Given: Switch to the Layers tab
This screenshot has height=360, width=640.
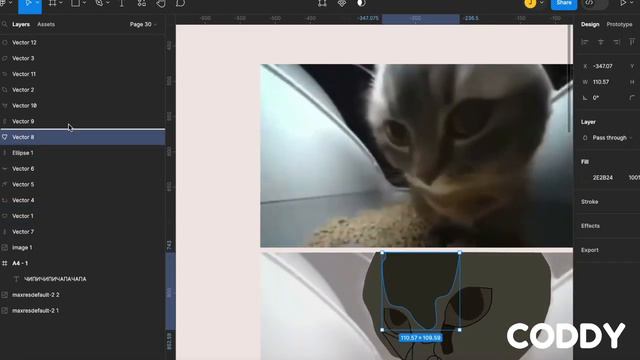Looking at the screenshot, I should pyautogui.click(x=21, y=24).
